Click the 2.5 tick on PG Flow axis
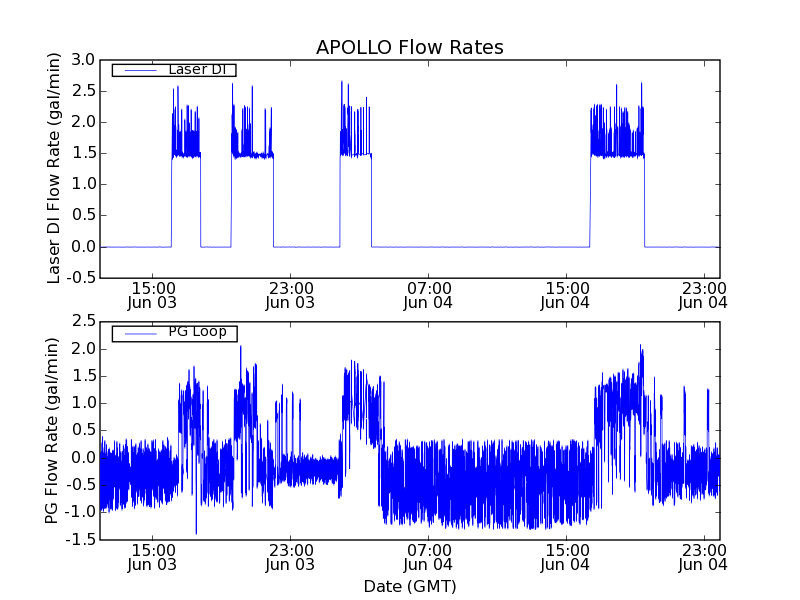800x600 pixels. [83, 321]
